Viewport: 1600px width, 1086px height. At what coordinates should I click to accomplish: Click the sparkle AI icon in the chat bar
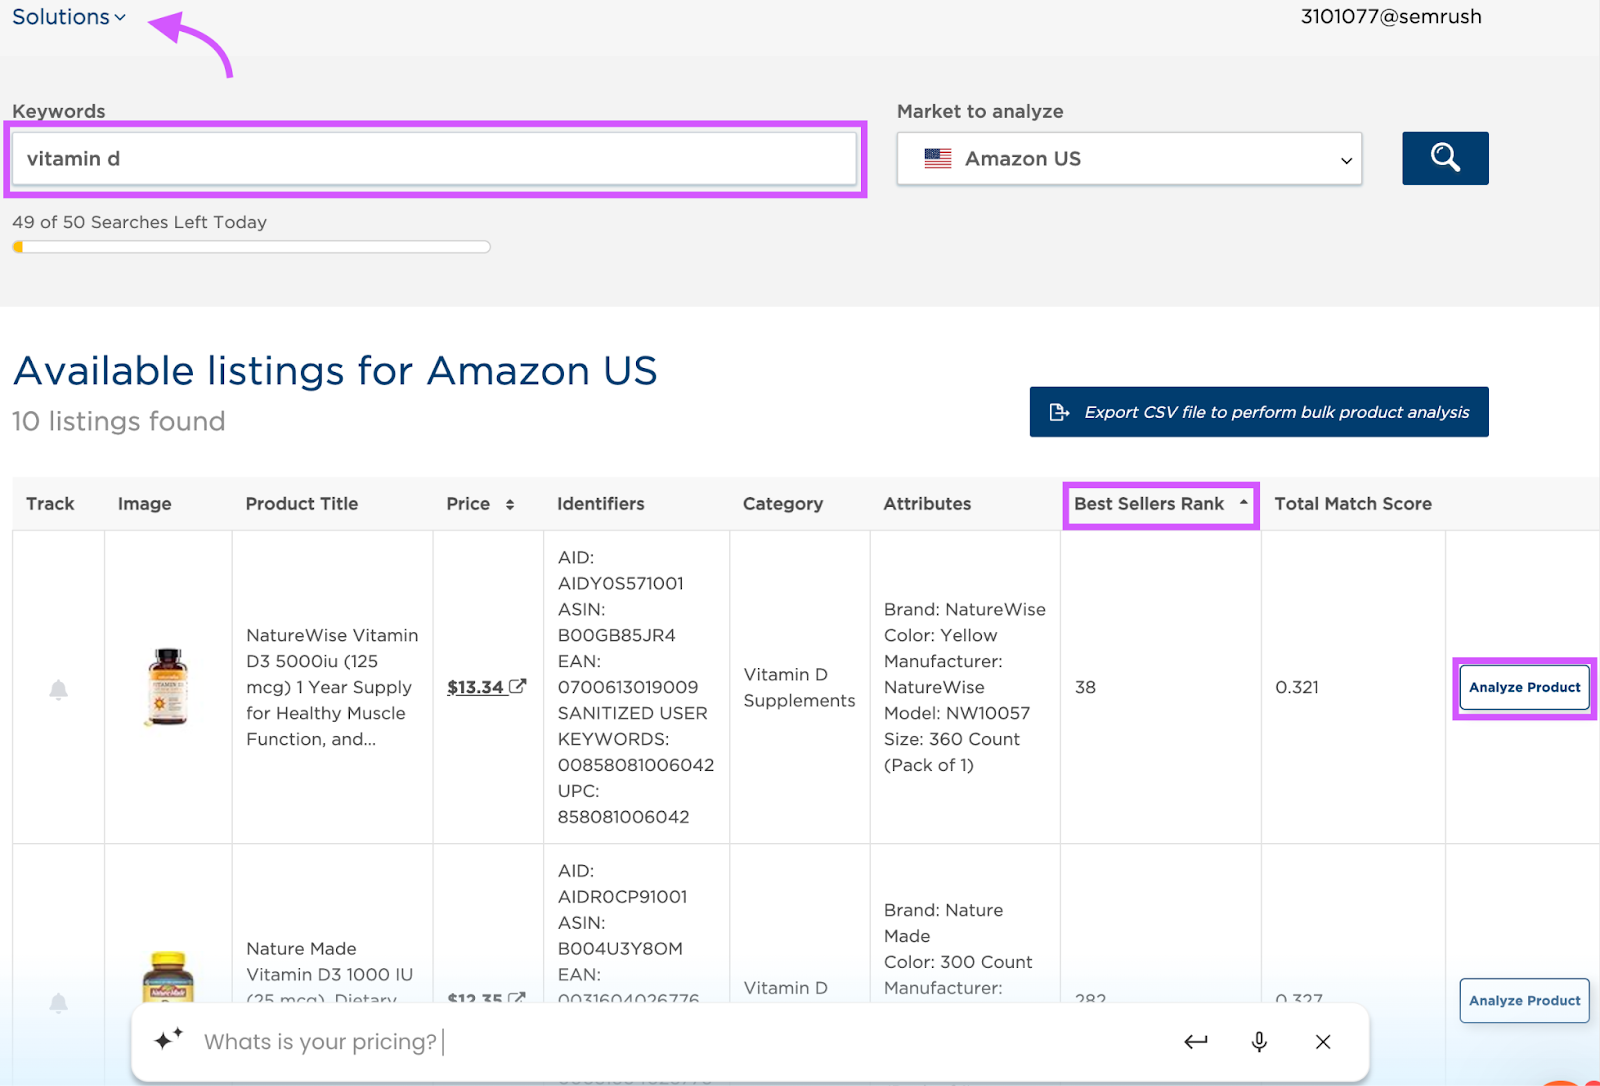(x=168, y=1039)
